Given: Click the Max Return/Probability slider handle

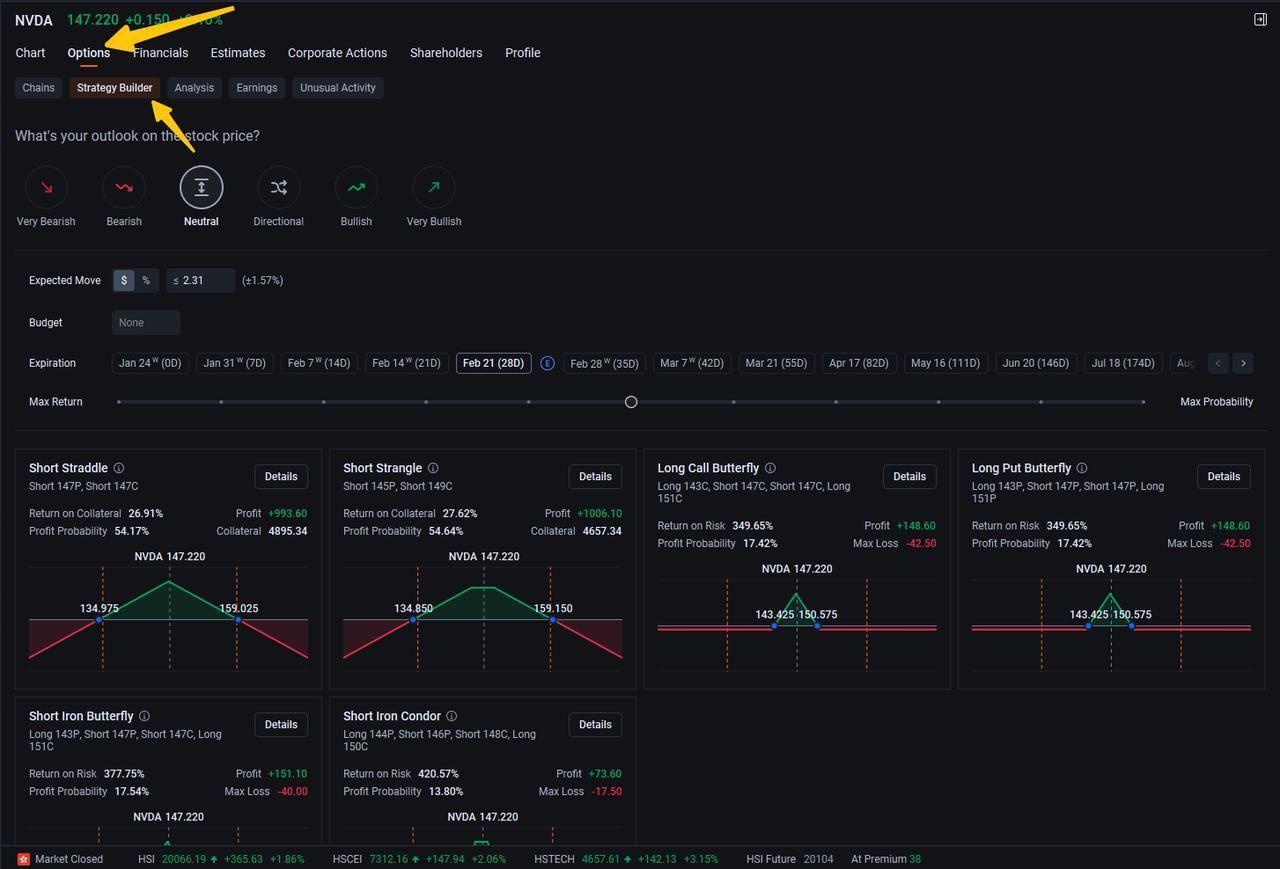Looking at the screenshot, I should point(631,402).
